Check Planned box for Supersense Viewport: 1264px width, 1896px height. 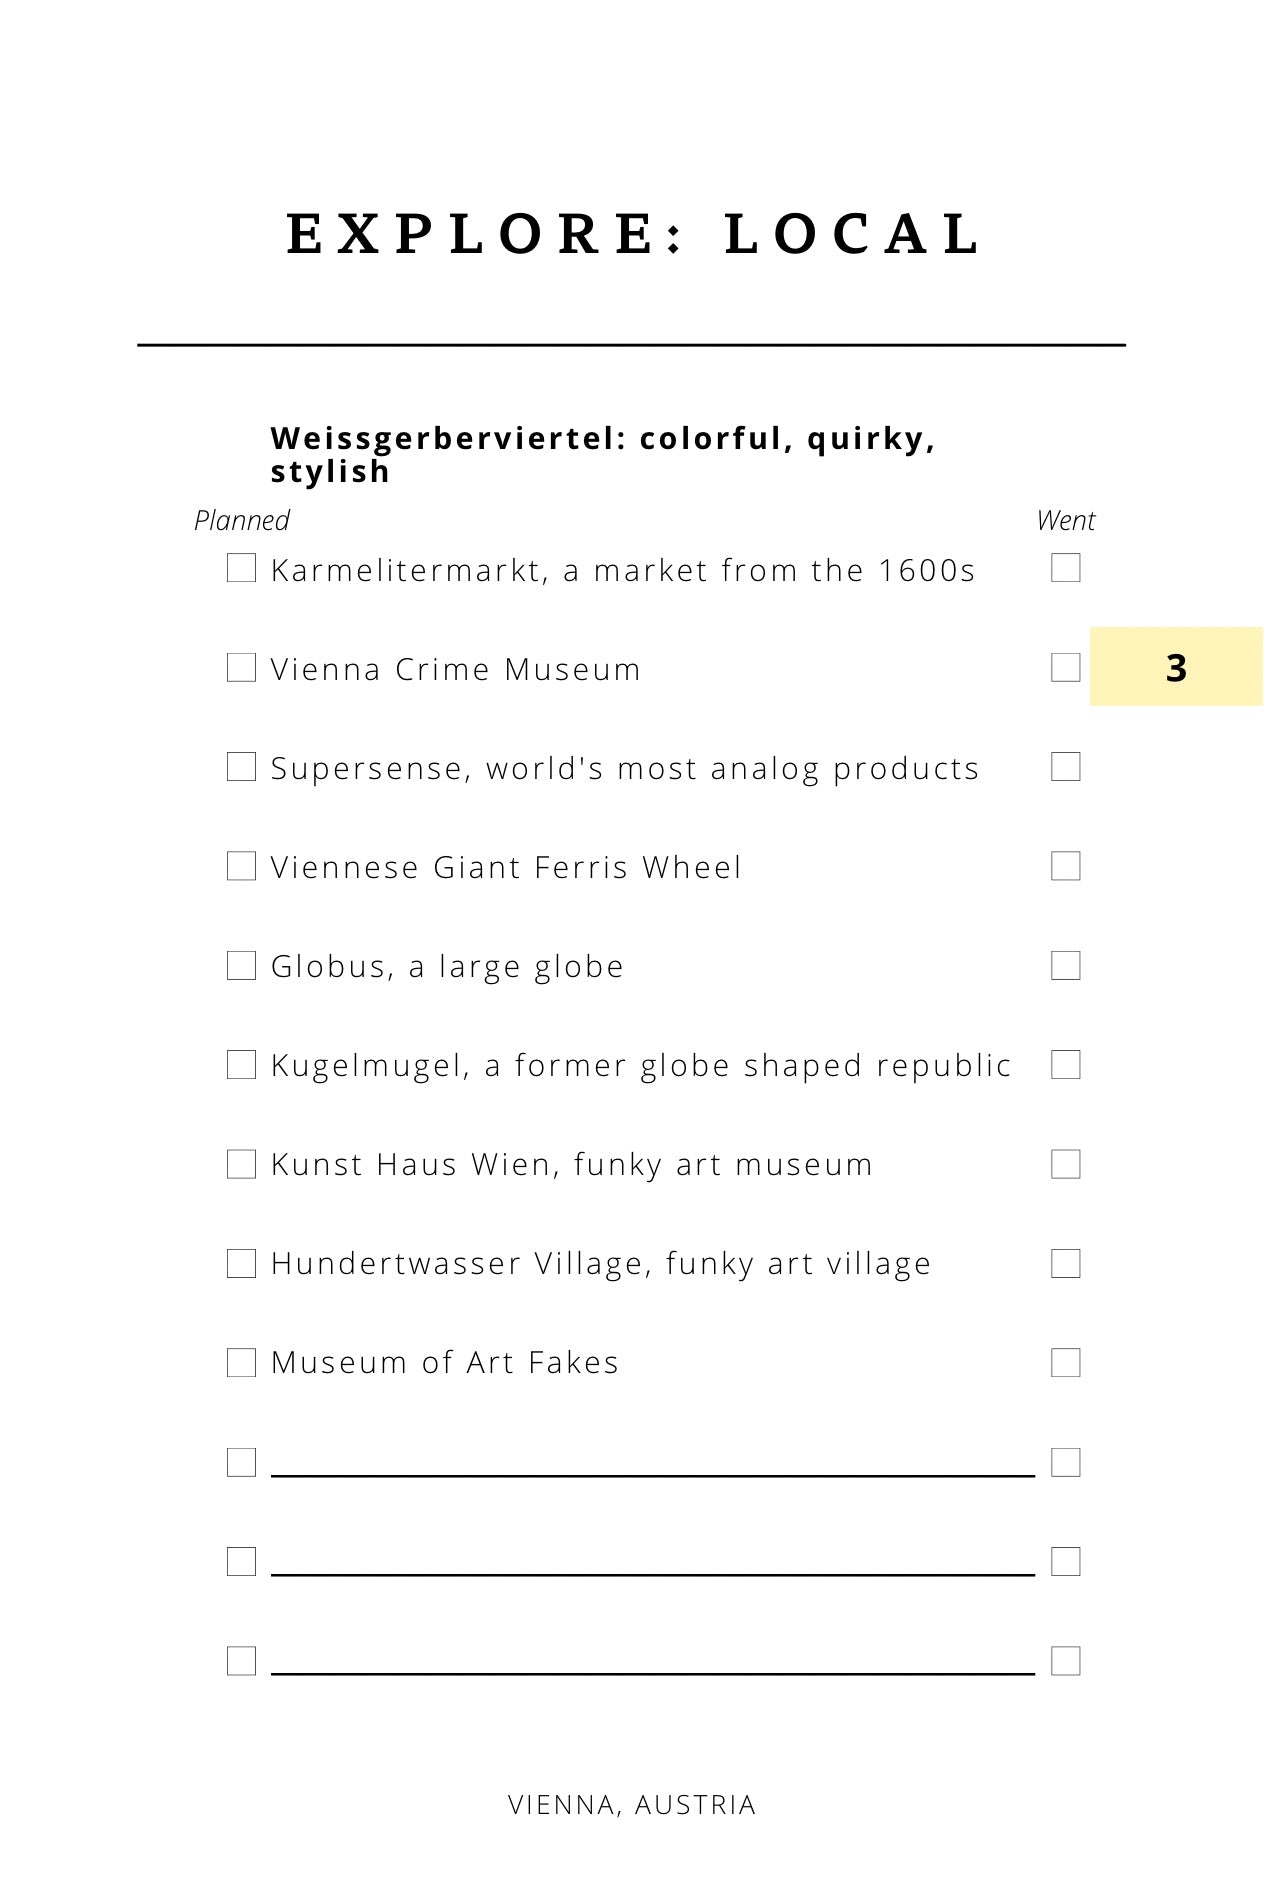click(241, 767)
